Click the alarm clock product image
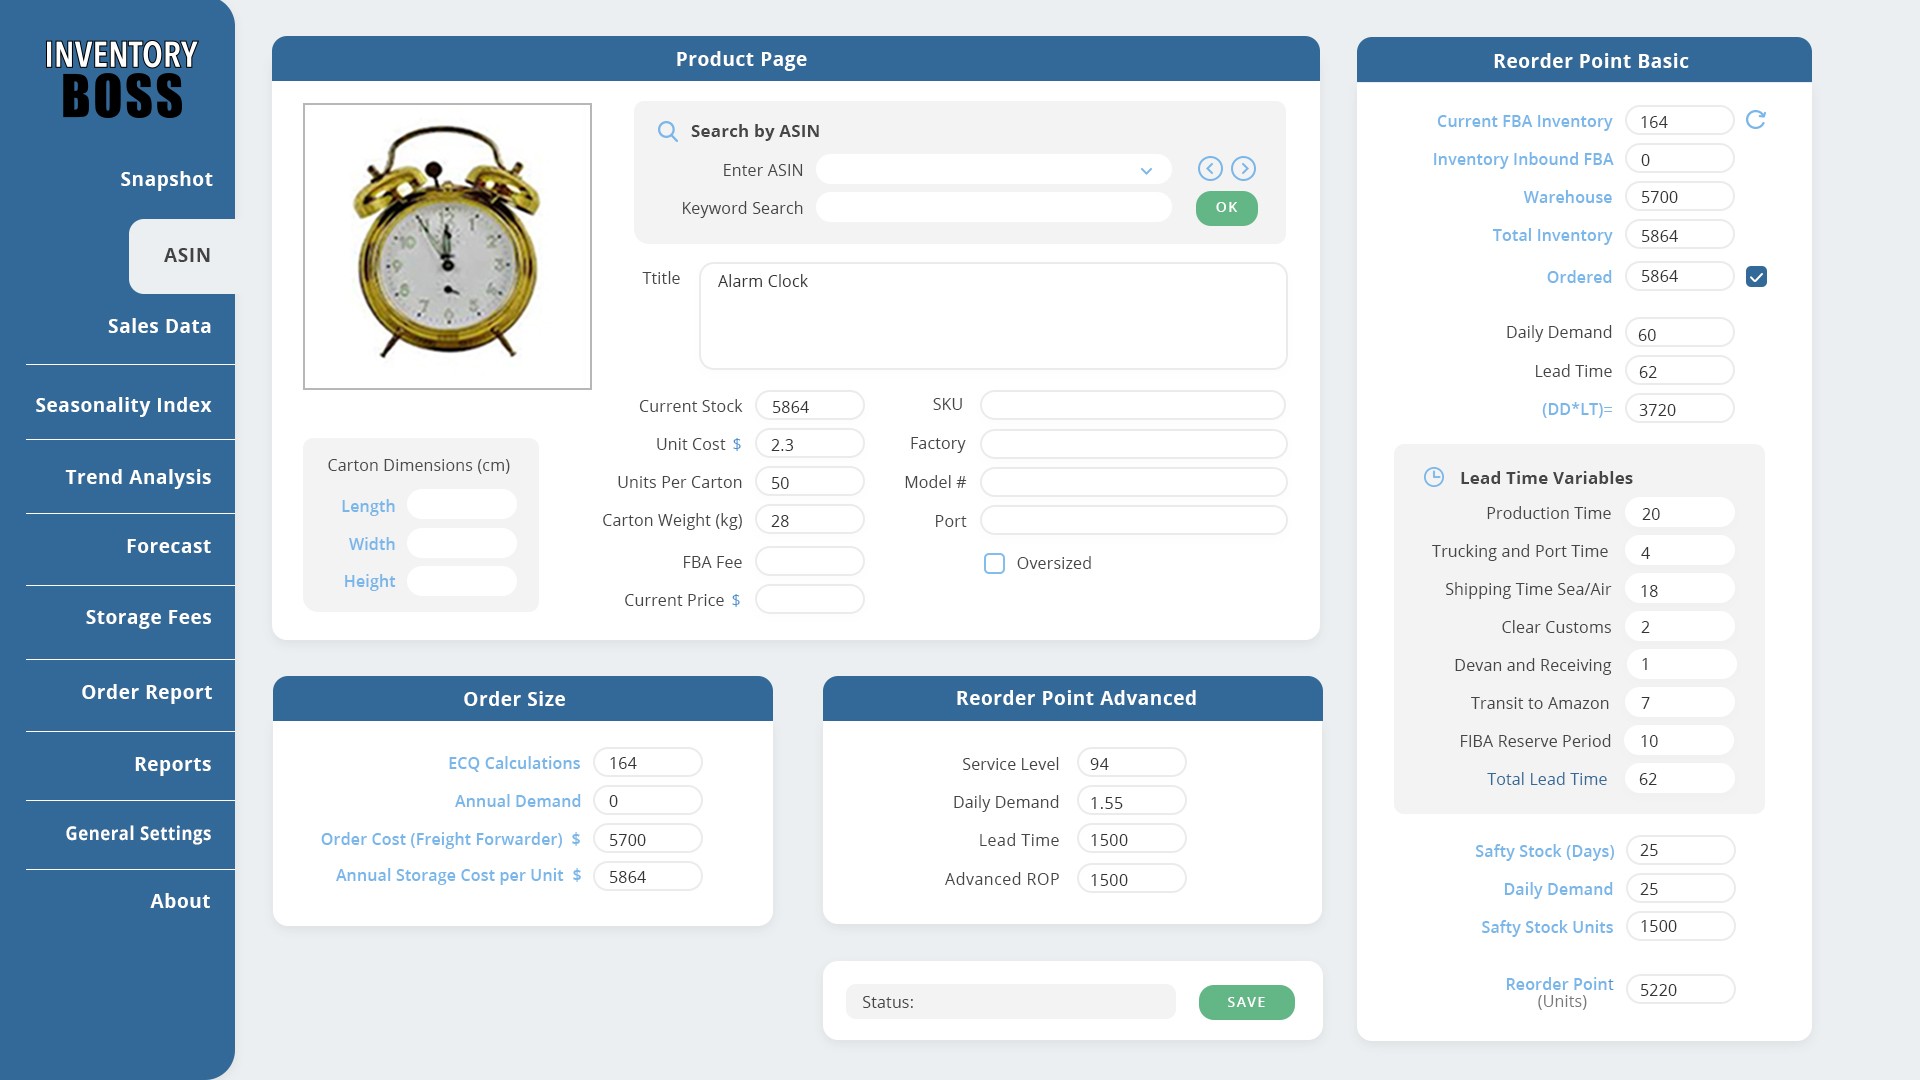 447,246
